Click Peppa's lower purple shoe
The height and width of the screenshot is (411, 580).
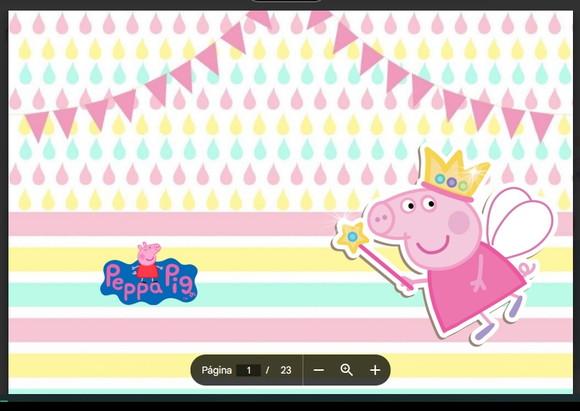[484, 331]
